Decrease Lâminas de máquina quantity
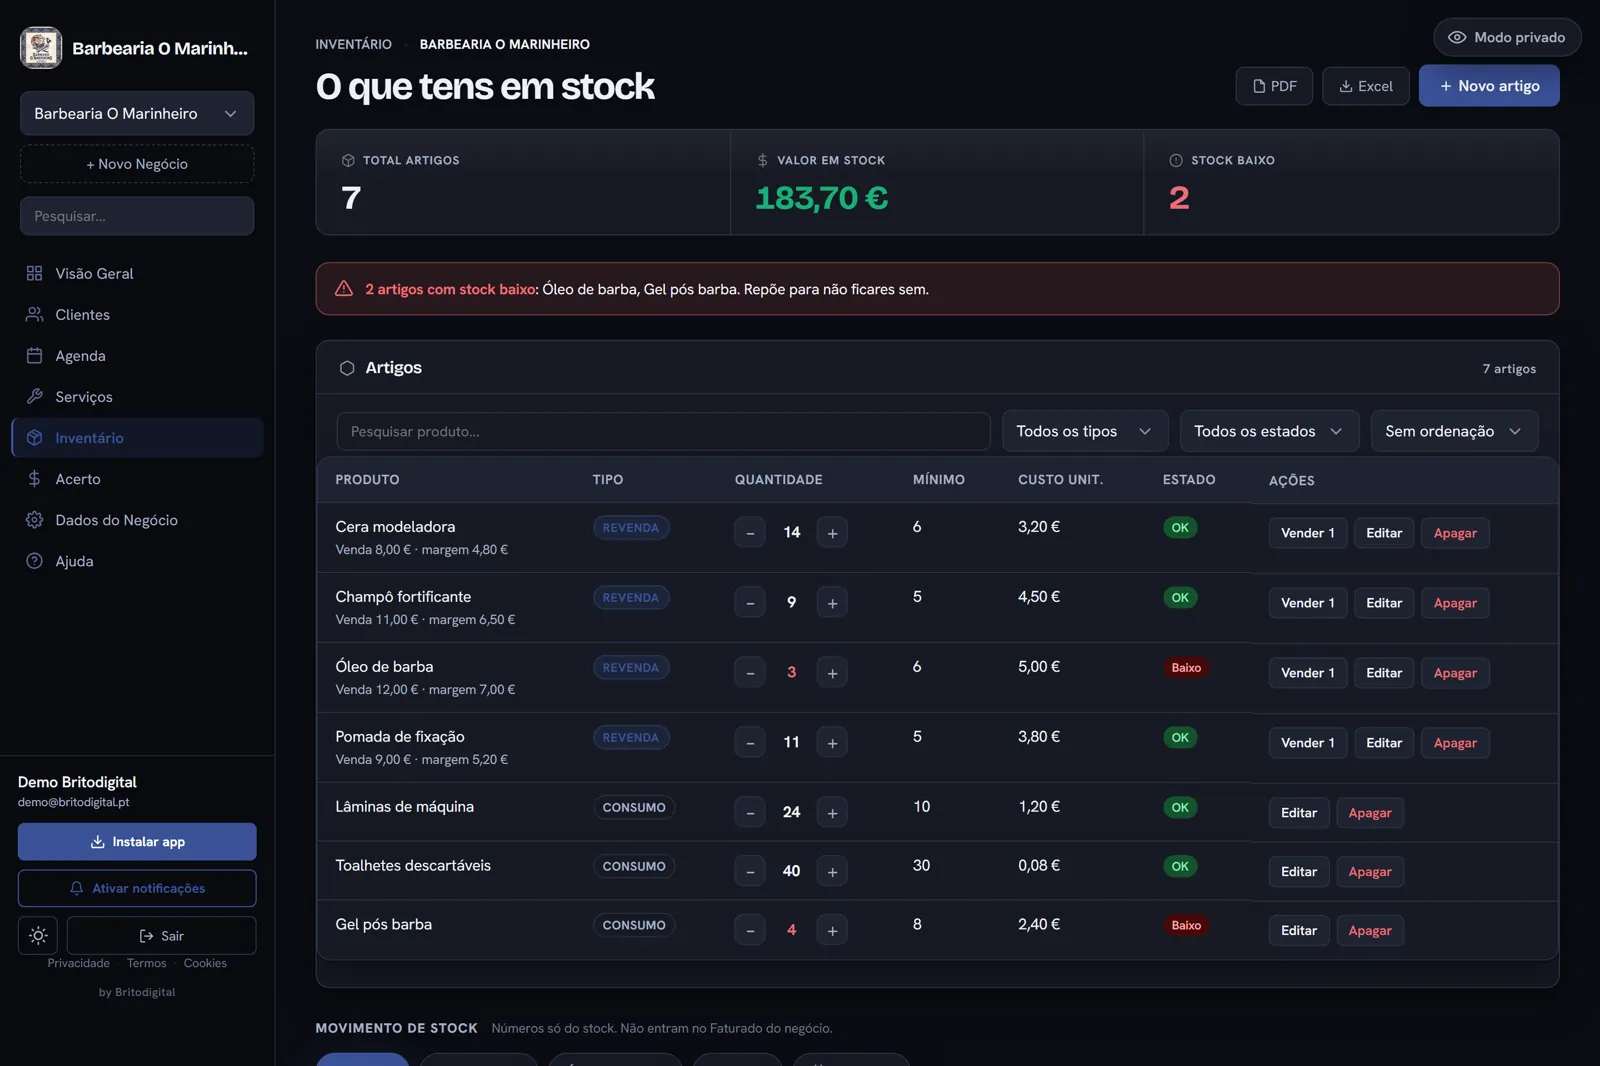Viewport: 1600px width, 1066px height. (x=750, y=813)
